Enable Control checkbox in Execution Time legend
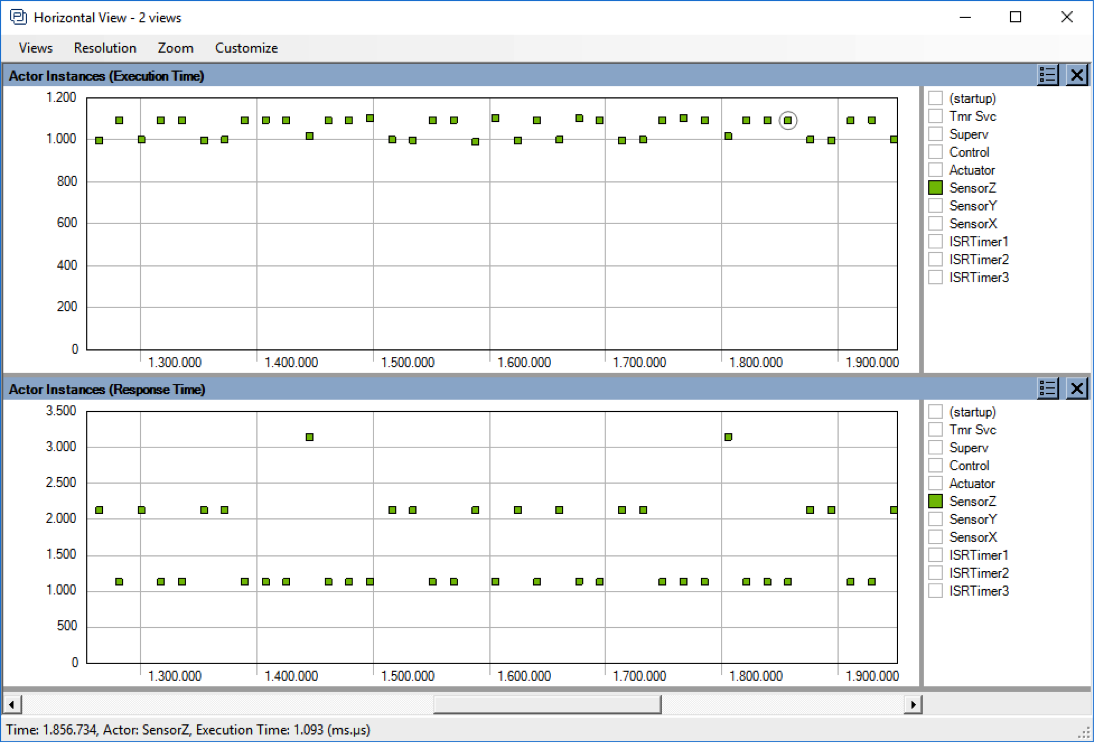The width and height of the screenshot is (1094, 743). [936, 152]
